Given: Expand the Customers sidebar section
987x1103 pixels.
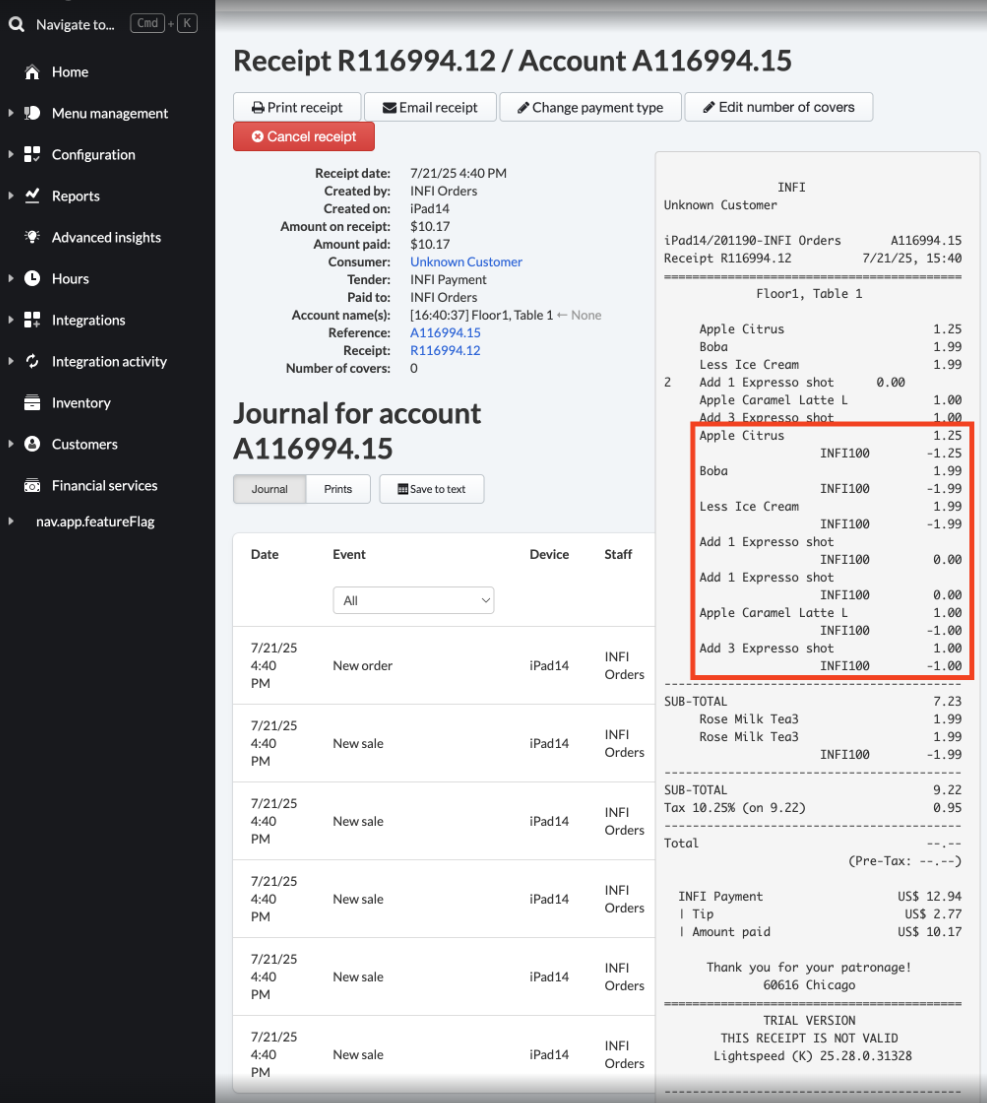Looking at the screenshot, I should click(11, 444).
